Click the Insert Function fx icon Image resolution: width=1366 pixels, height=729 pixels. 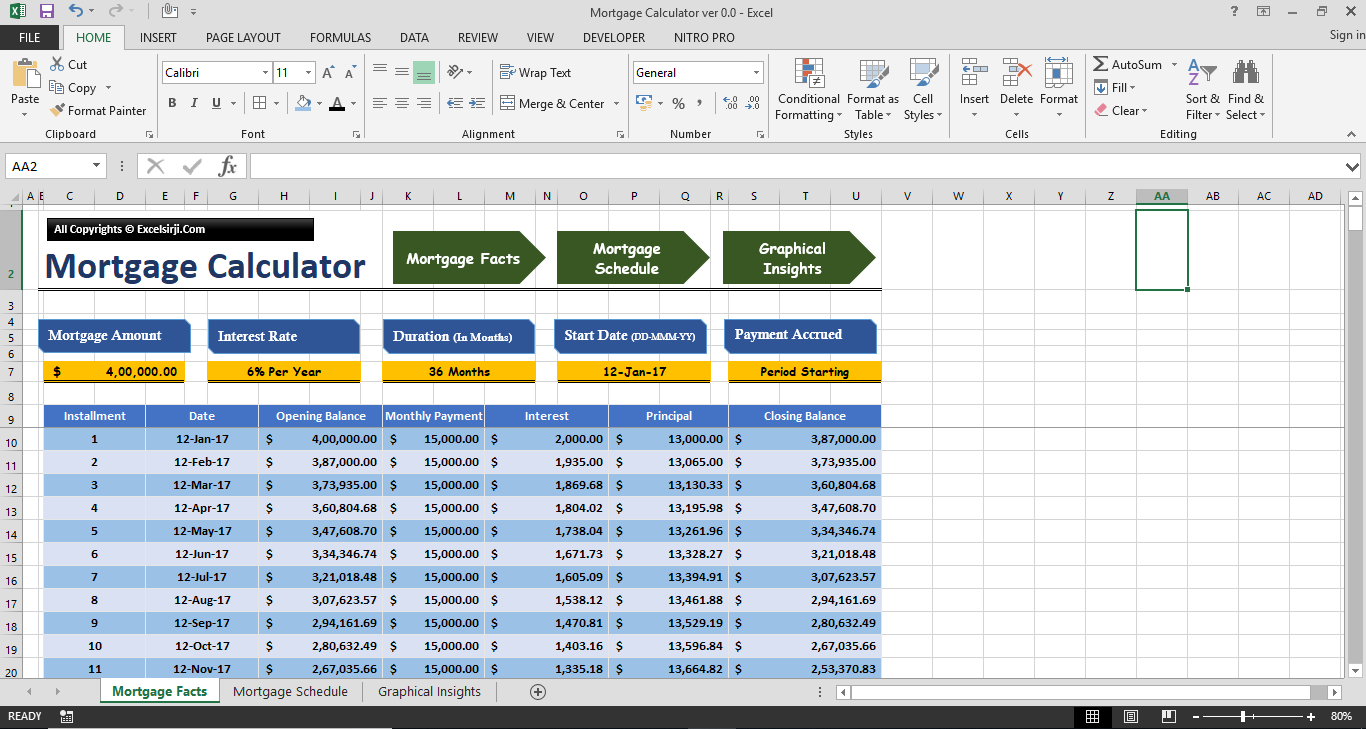pyautogui.click(x=228, y=166)
